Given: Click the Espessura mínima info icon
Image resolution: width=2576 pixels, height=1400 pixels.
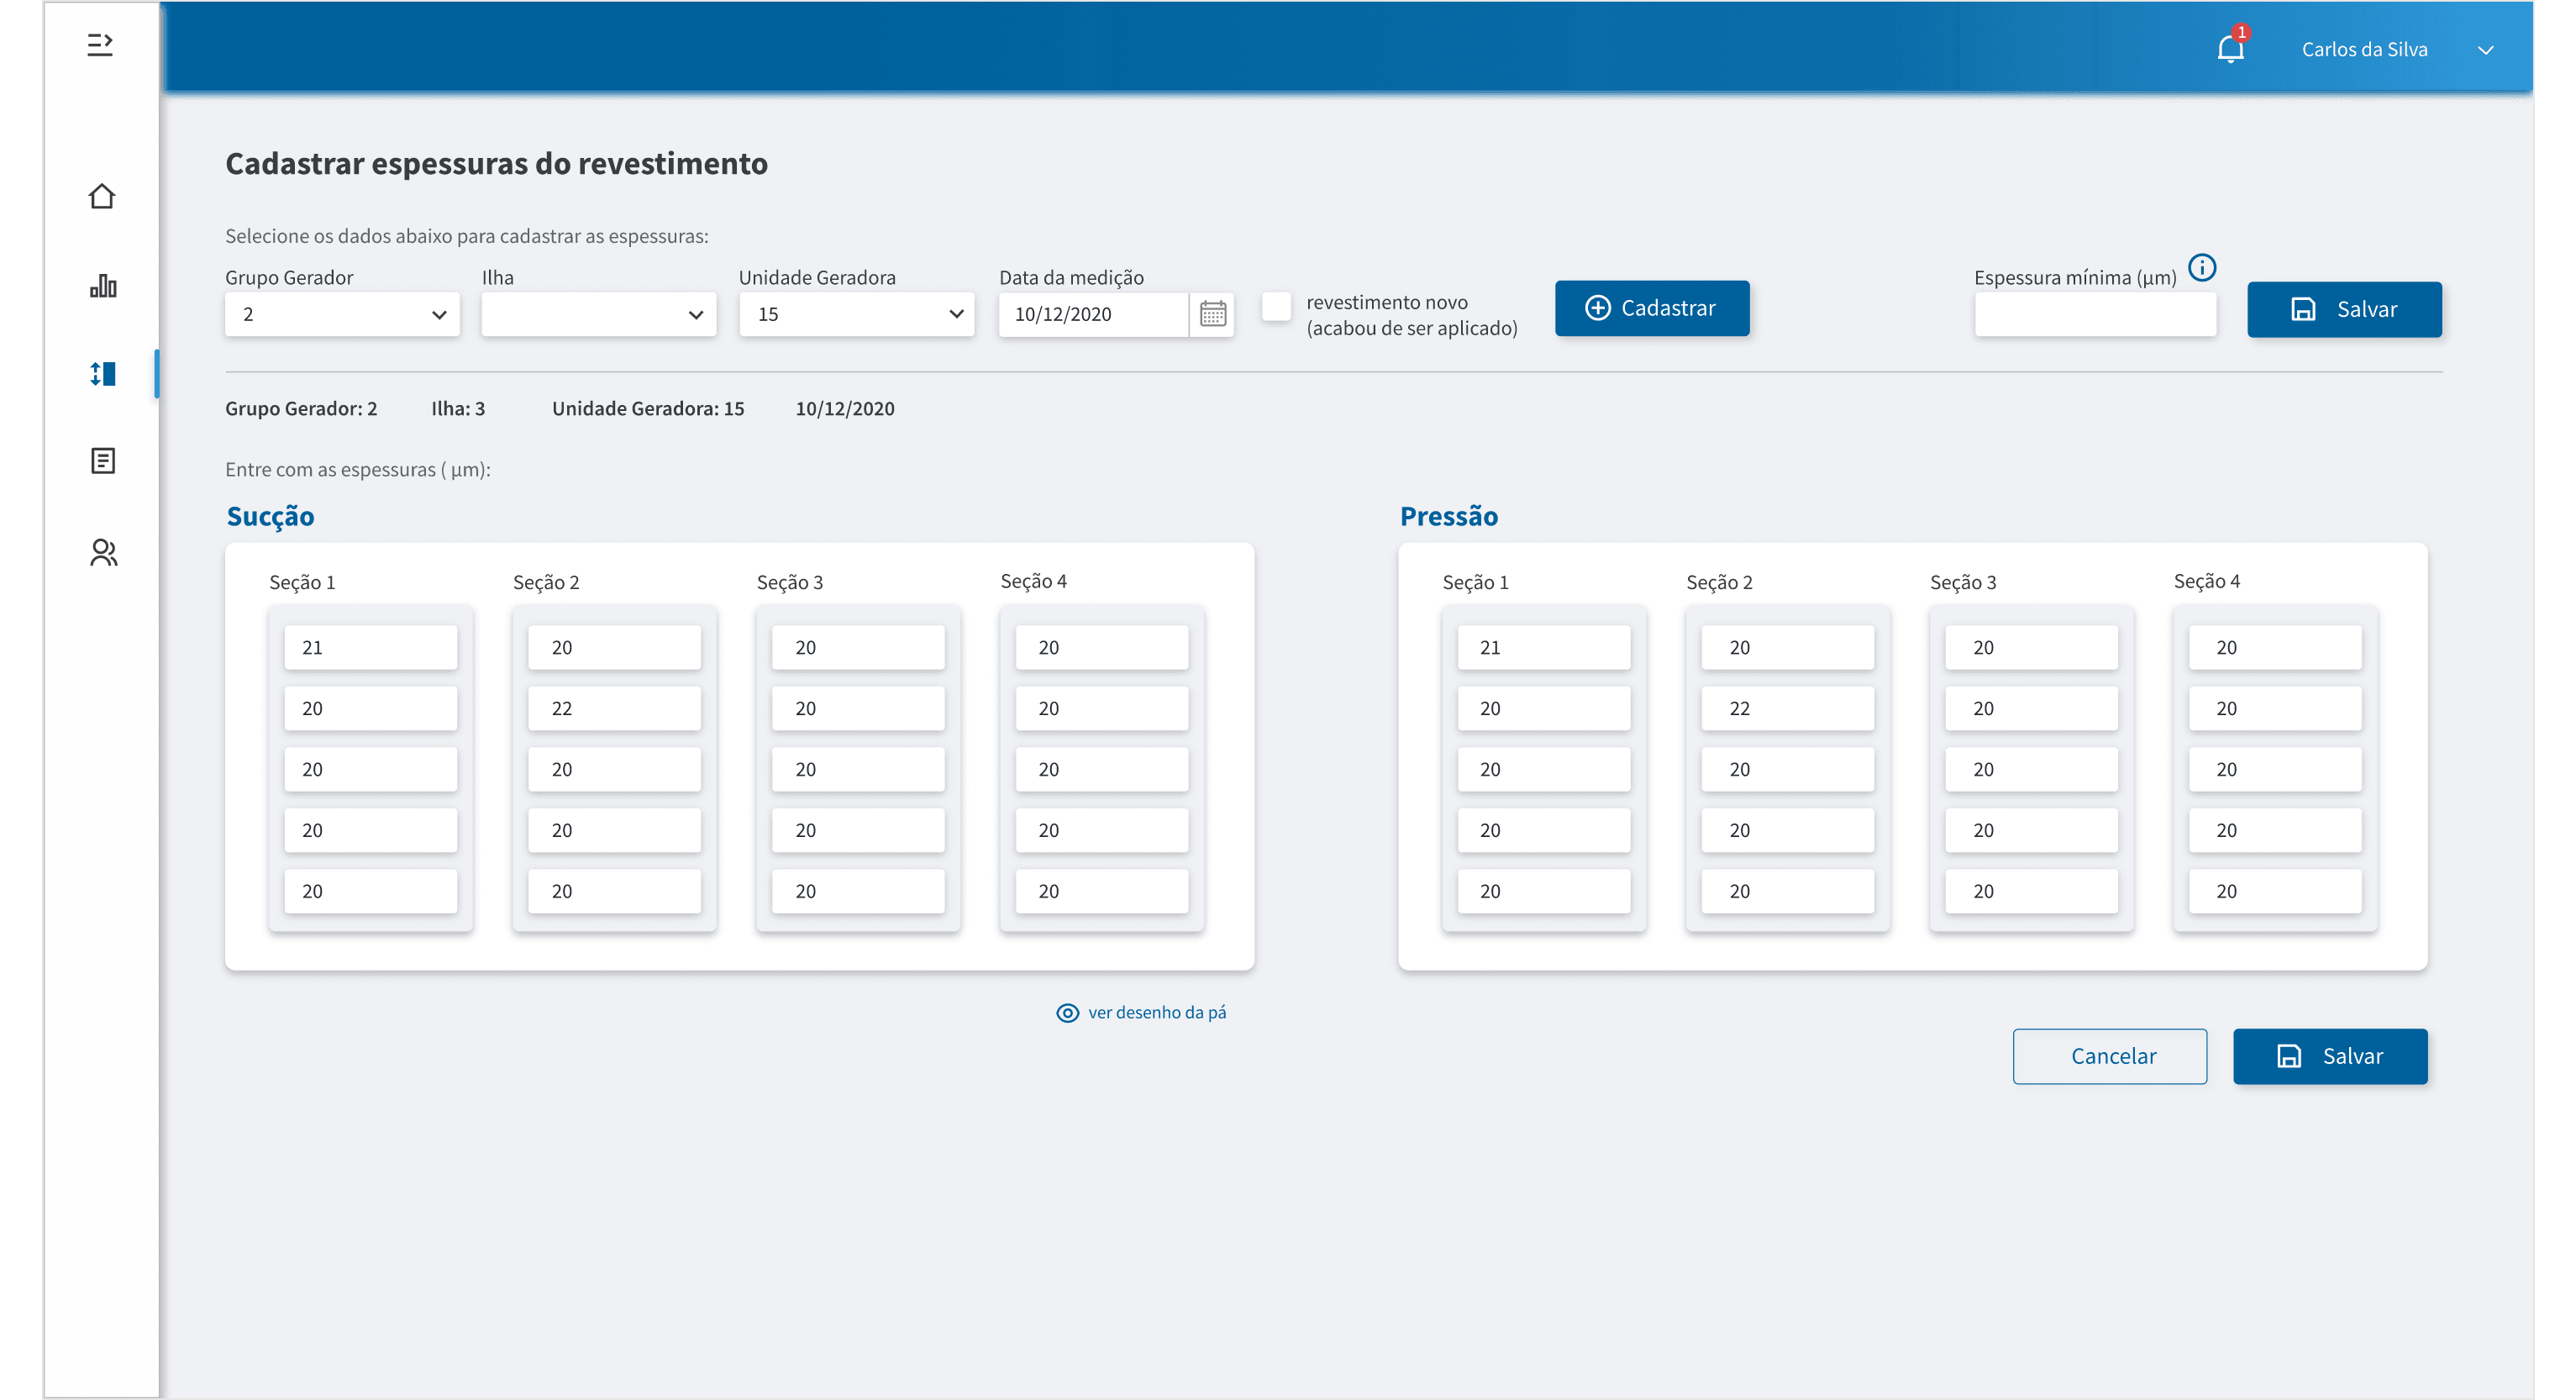Looking at the screenshot, I should click(2202, 268).
